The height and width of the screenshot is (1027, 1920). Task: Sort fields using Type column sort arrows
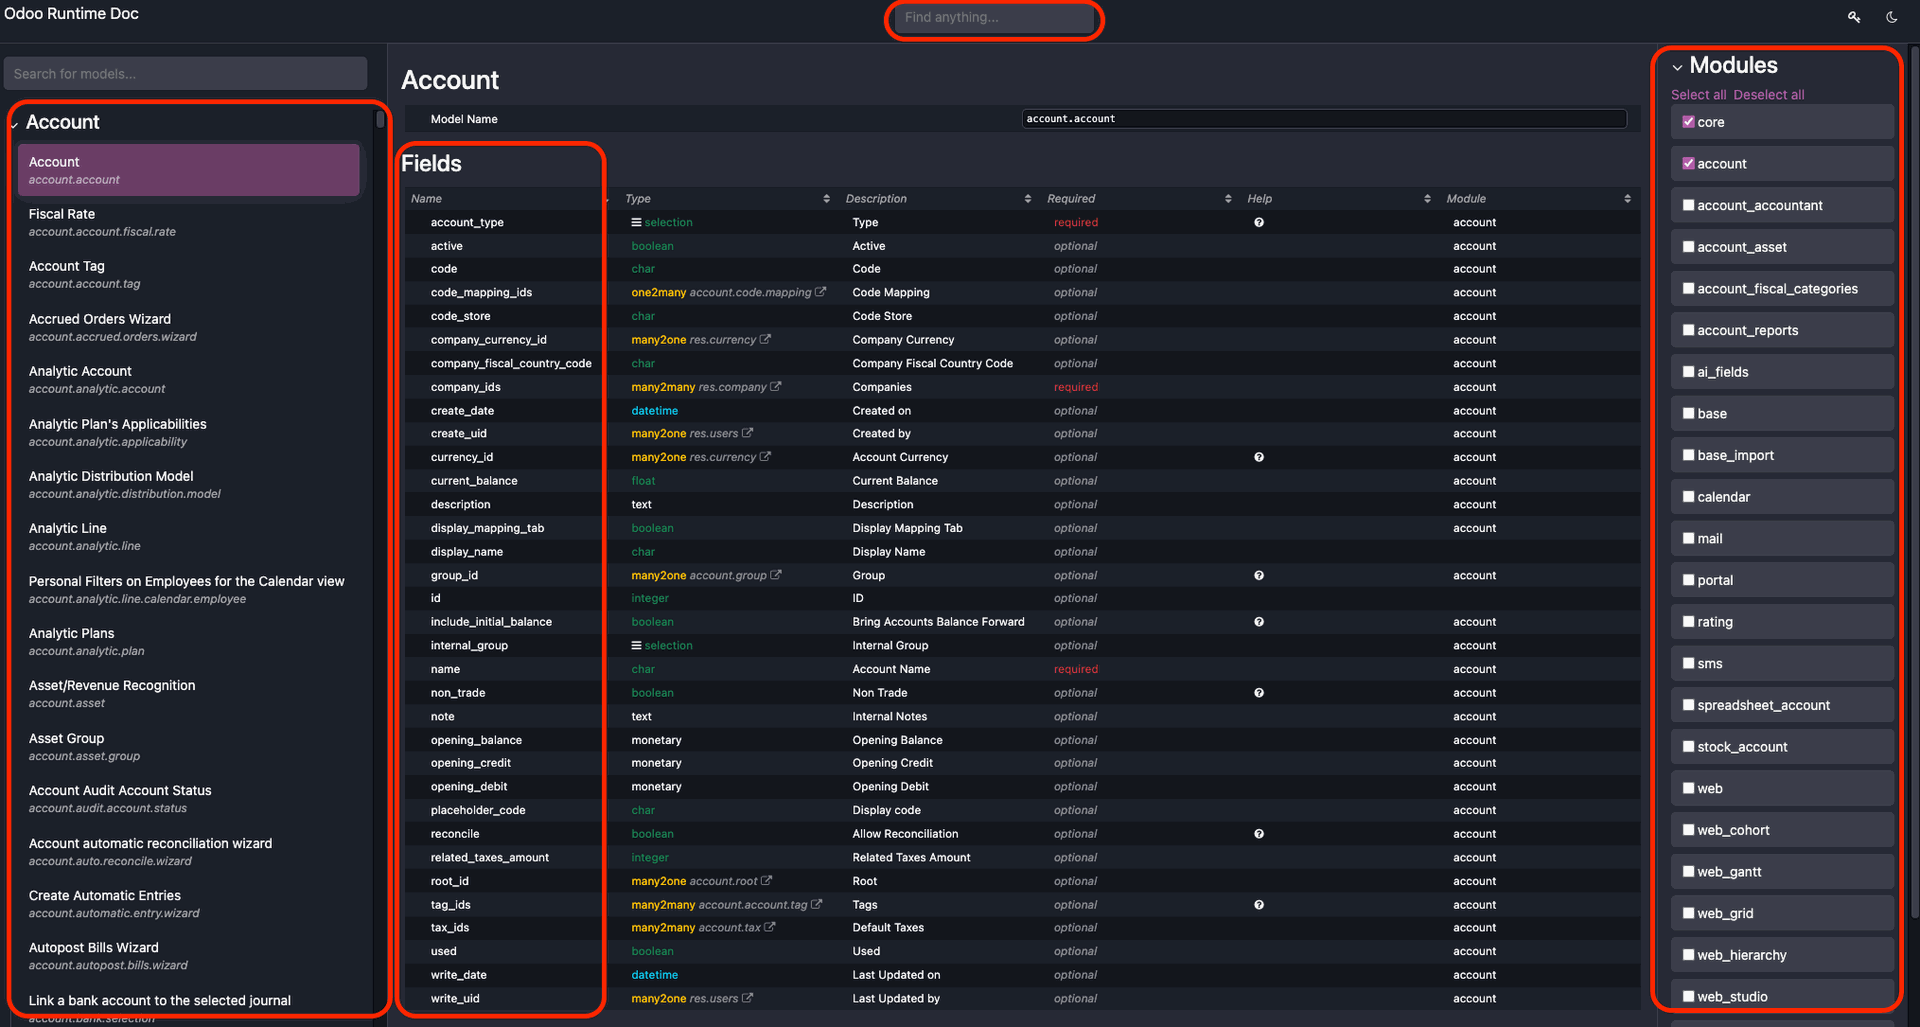pyautogui.click(x=826, y=198)
